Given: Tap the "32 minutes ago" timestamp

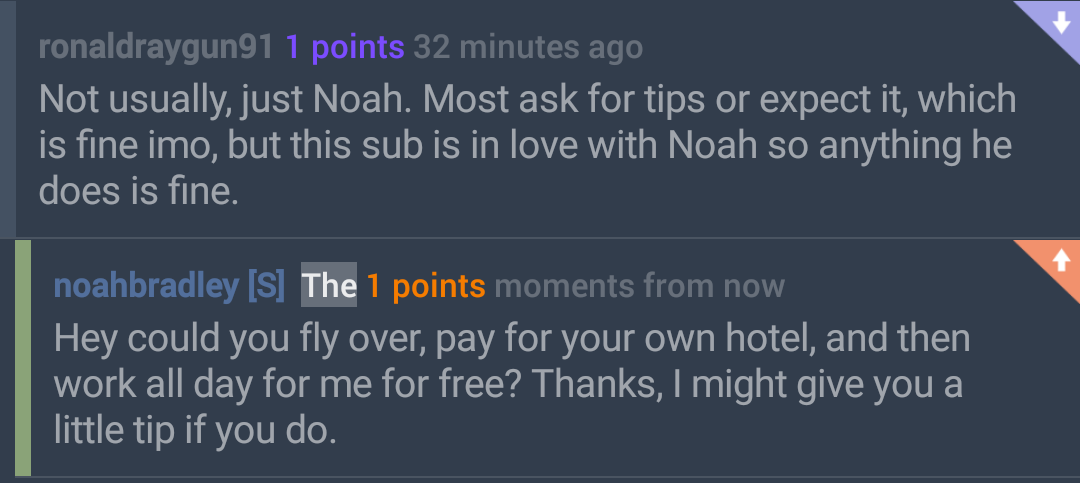Looking at the screenshot, I should point(527,46).
